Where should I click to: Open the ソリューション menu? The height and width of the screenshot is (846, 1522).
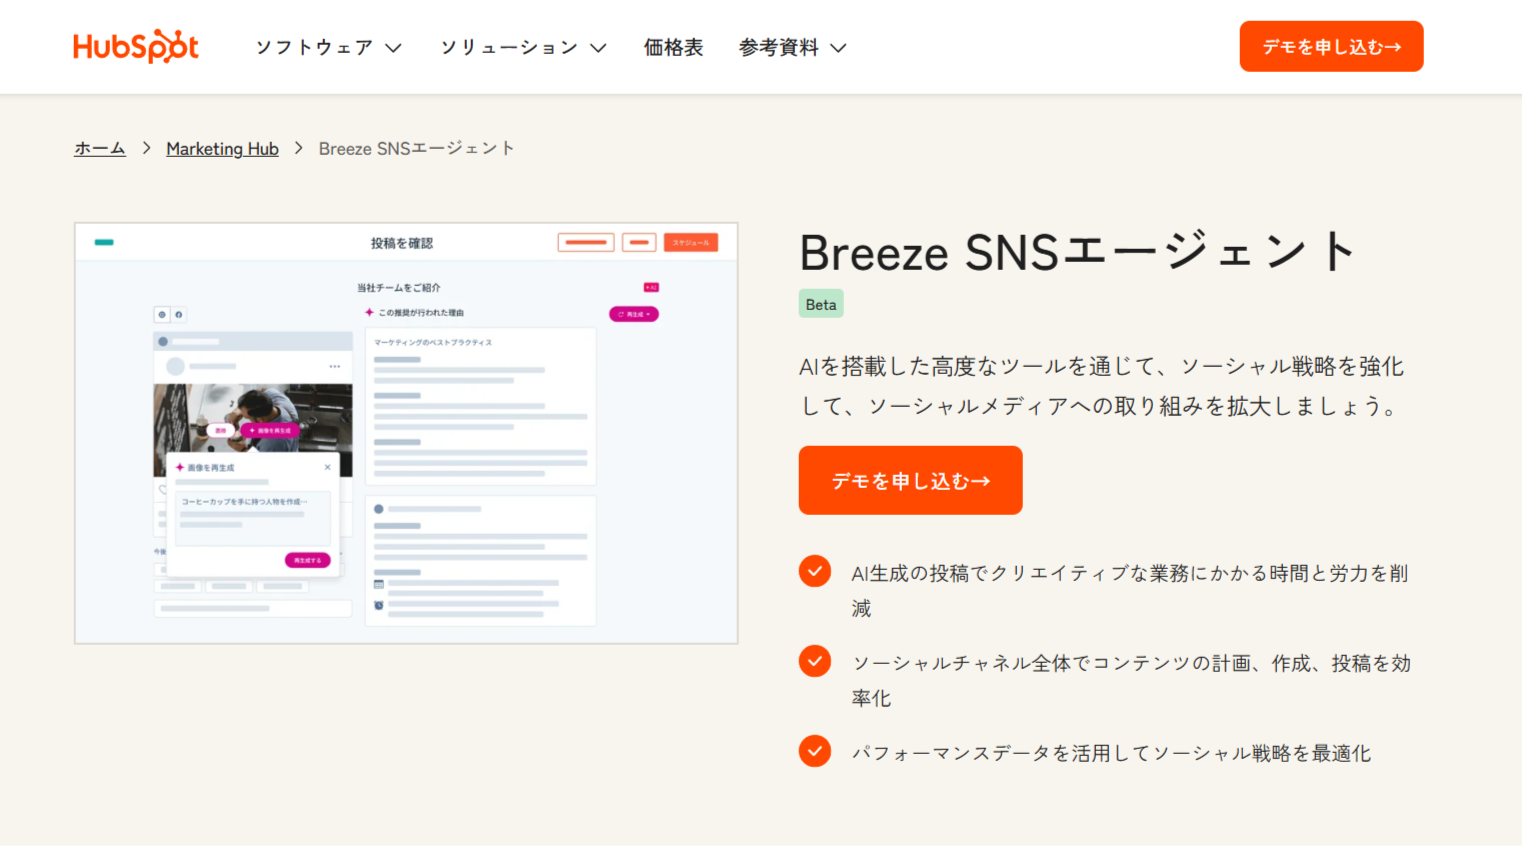tap(522, 47)
